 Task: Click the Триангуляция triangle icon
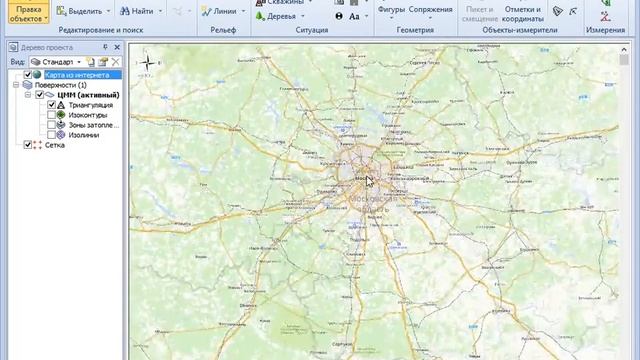[x=61, y=105]
